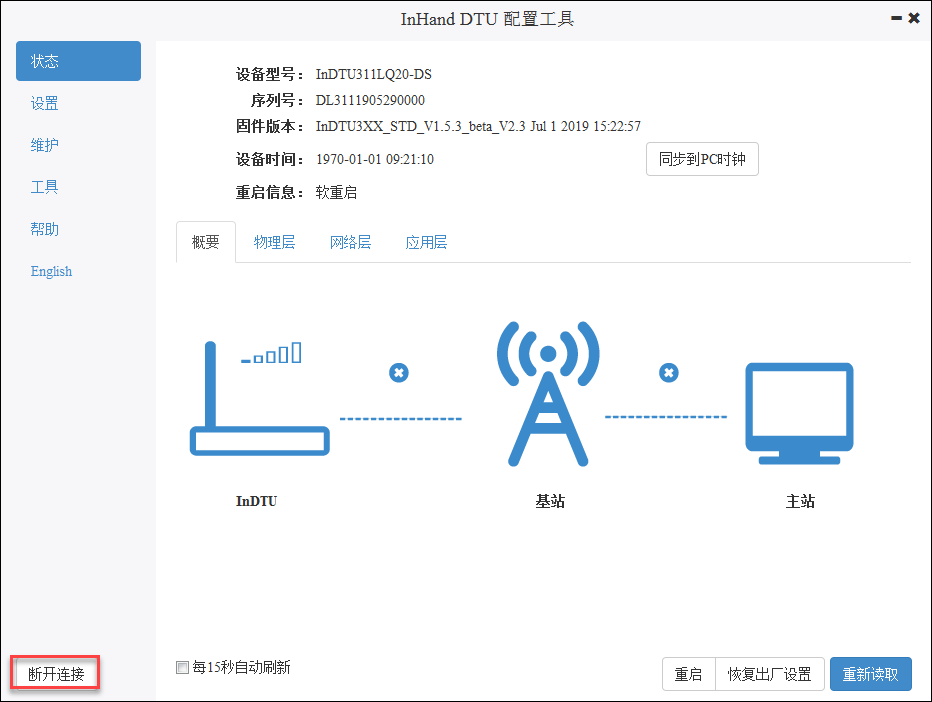
Task: Open the 设置 sidebar section
Action: tap(45, 103)
